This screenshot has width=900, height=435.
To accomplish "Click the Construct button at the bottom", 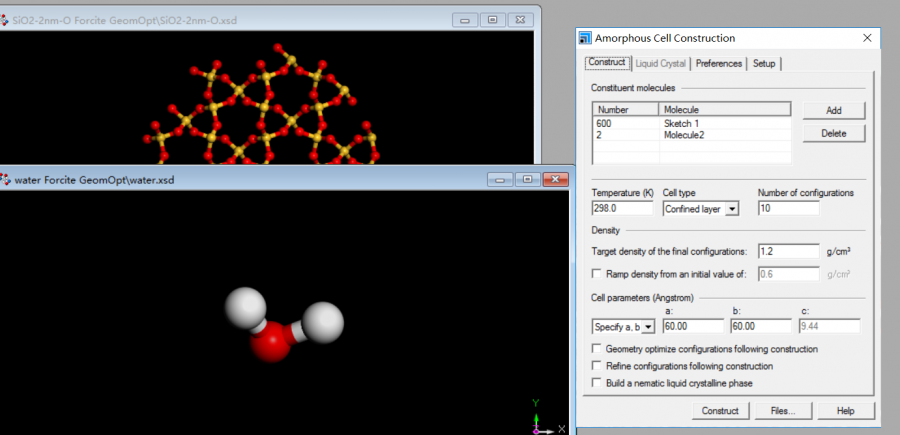I will 720,411.
